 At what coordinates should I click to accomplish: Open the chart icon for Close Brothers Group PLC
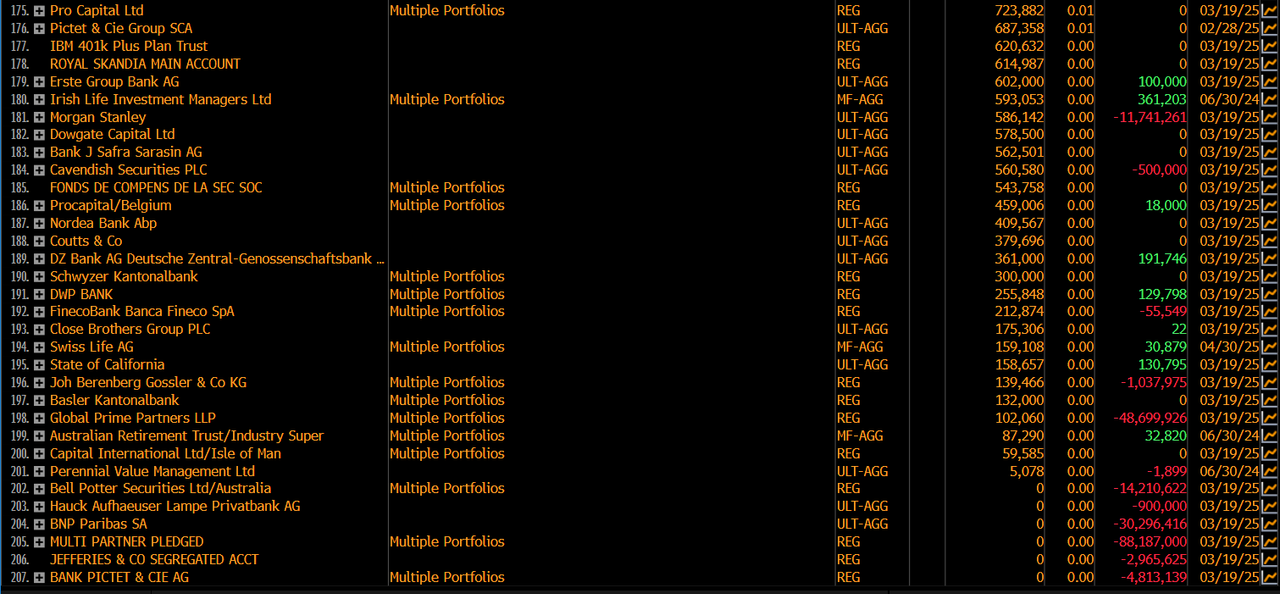click(1270, 330)
